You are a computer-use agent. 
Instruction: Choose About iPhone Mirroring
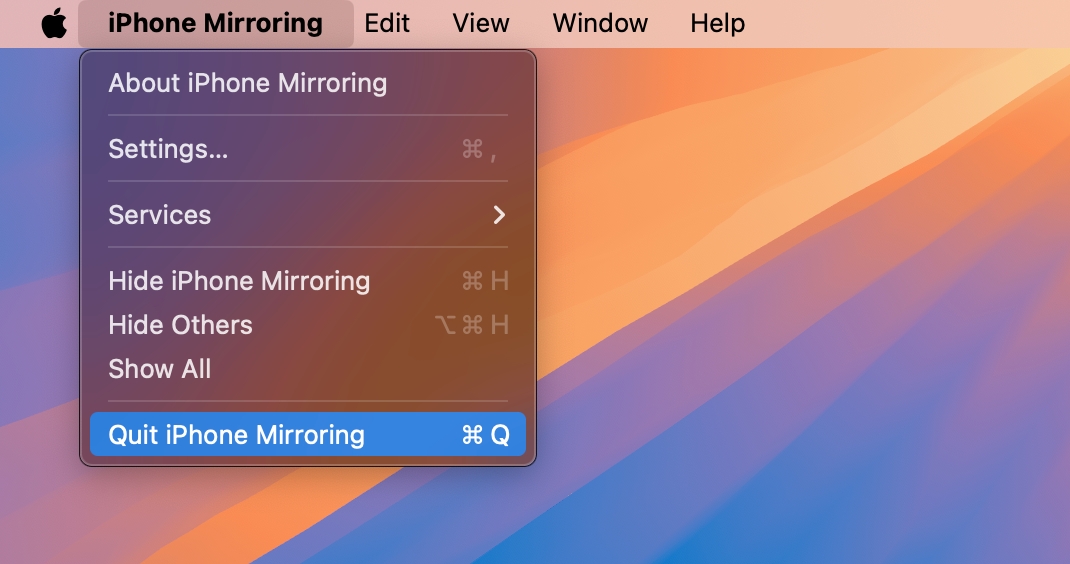click(308, 83)
